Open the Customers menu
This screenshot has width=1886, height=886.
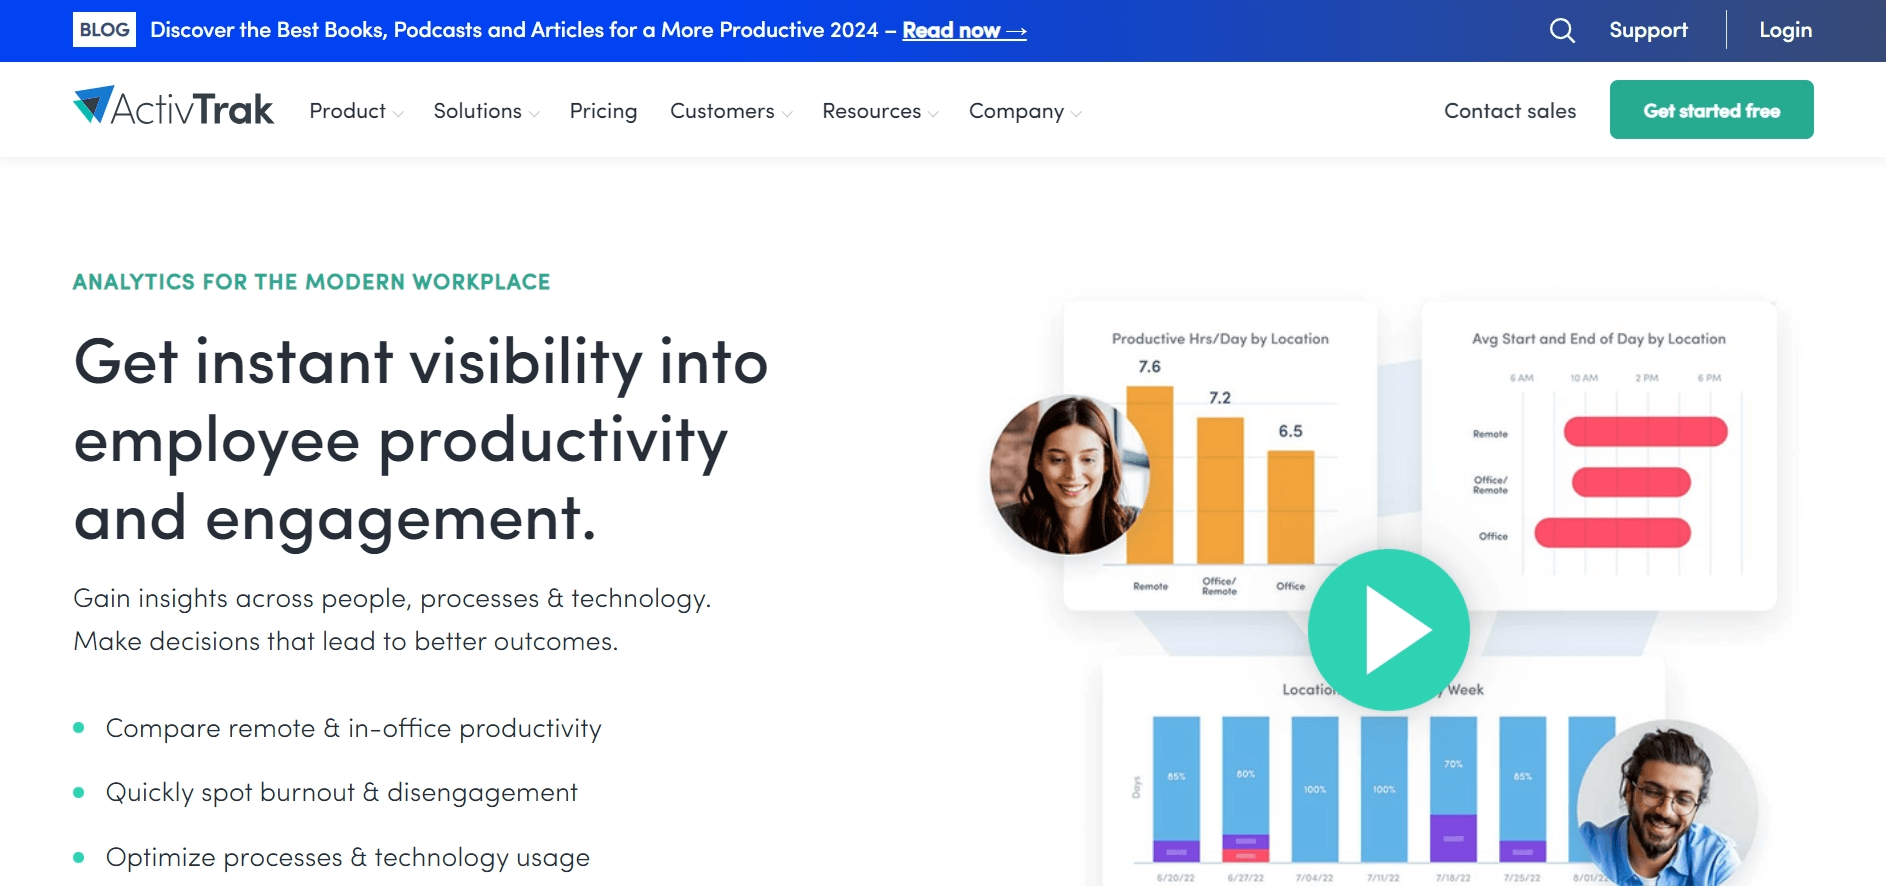pyautogui.click(x=722, y=111)
